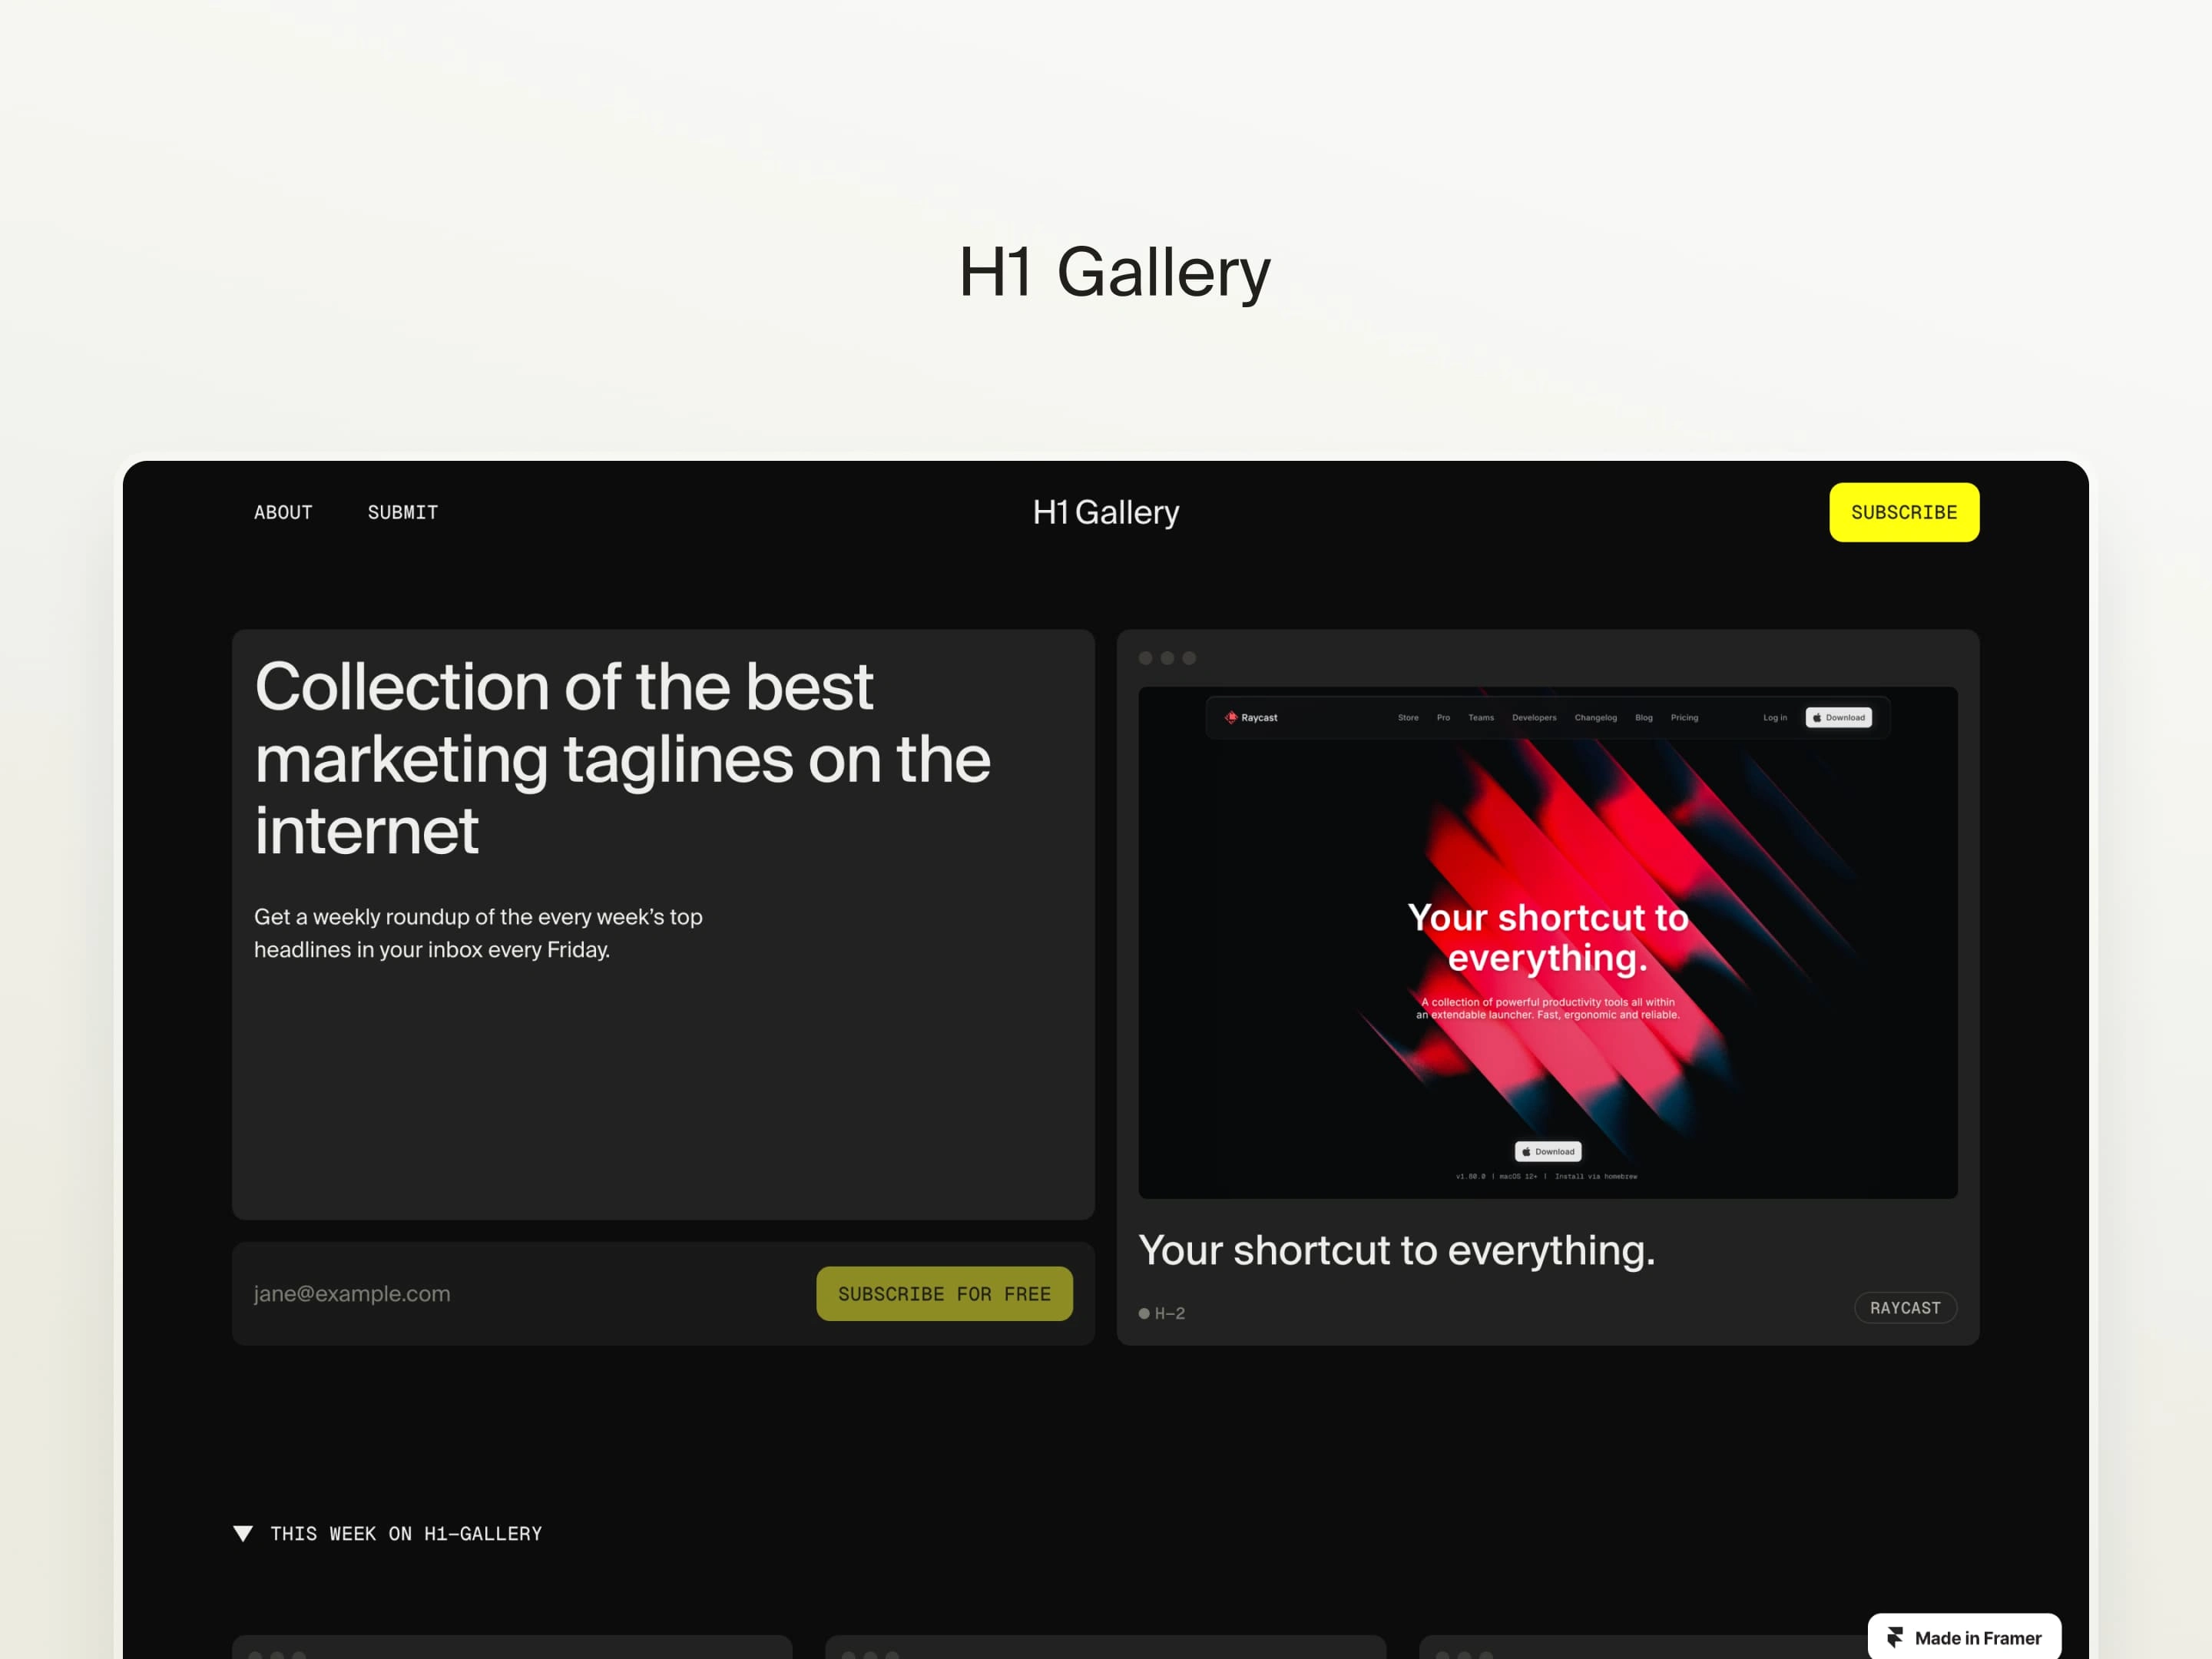Click the Made in Framer badge

pyautogui.click(x=1964, y=1637)
